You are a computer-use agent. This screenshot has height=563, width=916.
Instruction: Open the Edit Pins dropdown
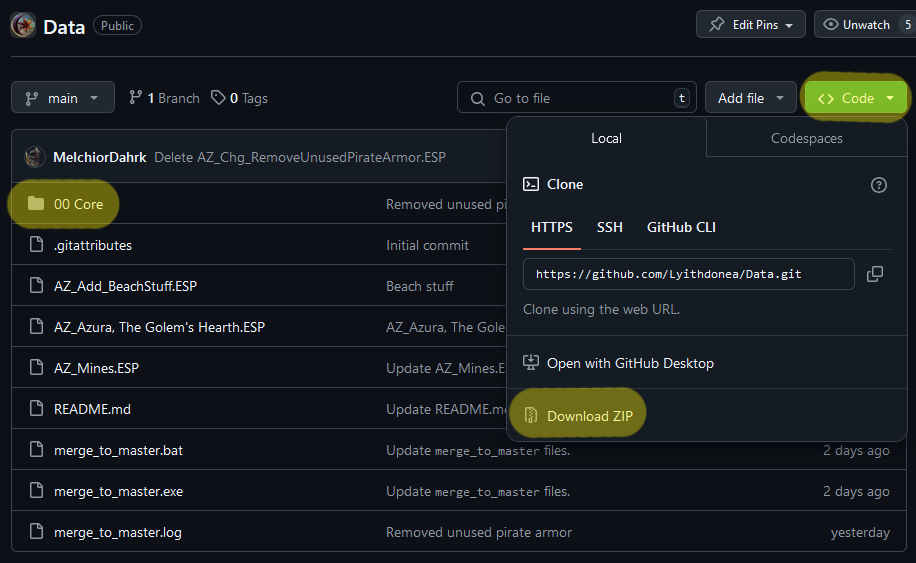[751, 25]
